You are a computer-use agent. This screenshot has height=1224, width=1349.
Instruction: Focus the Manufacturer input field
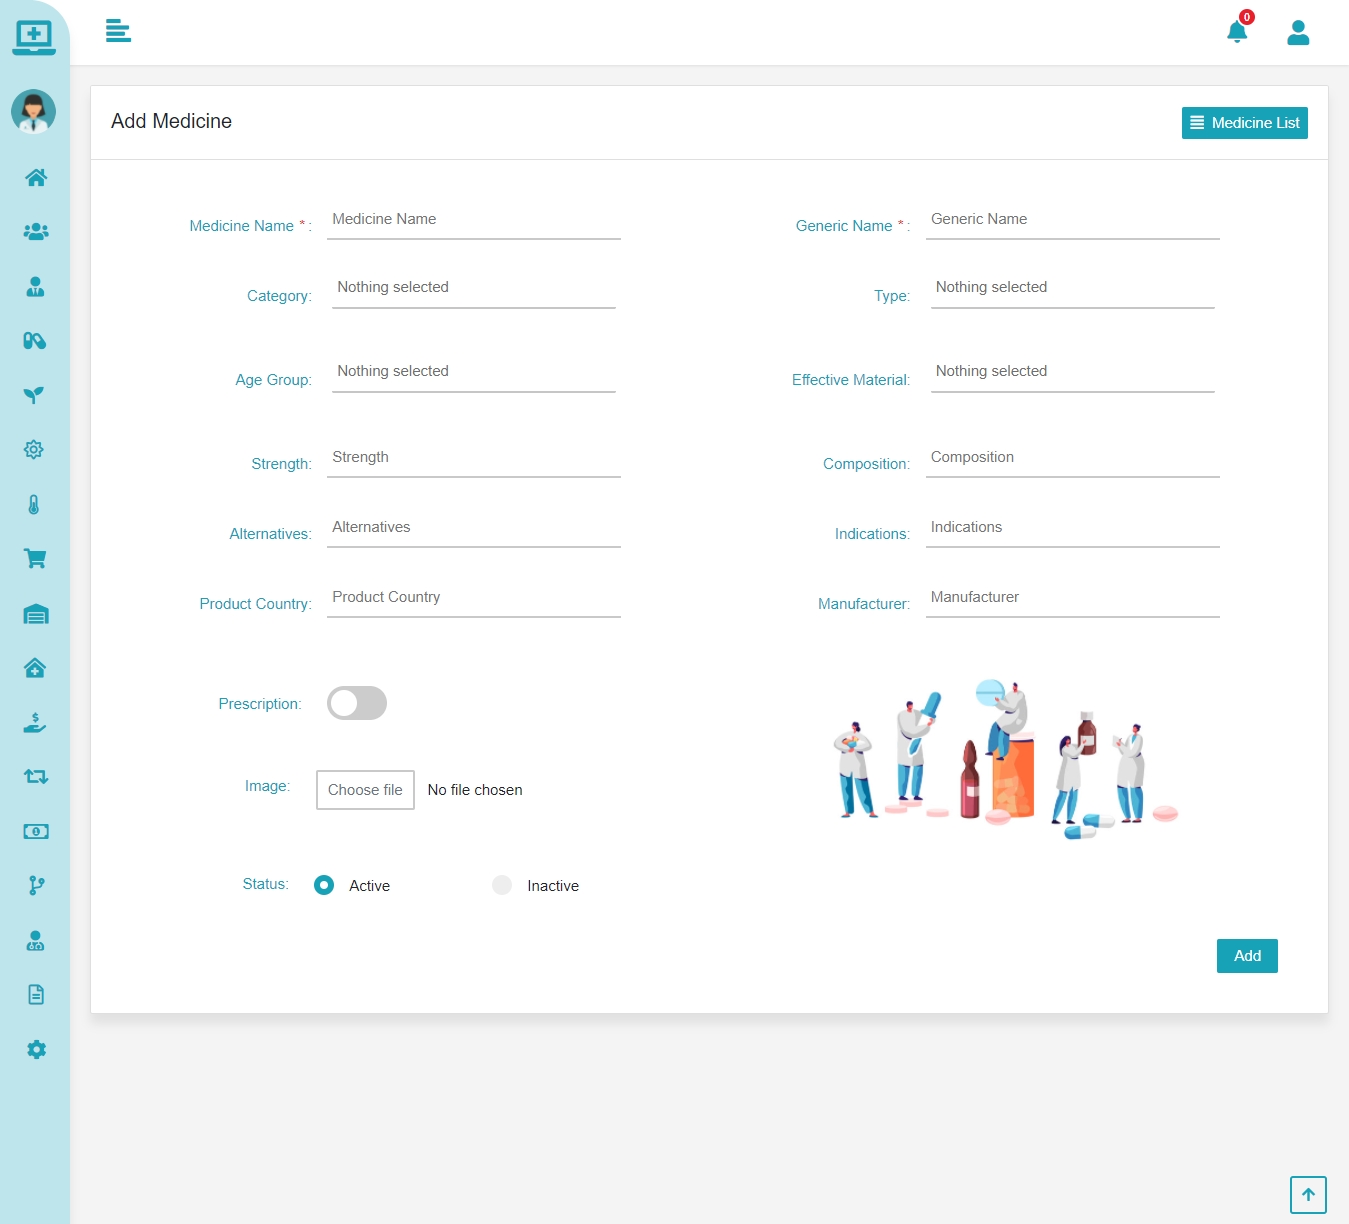[1072, 598]
